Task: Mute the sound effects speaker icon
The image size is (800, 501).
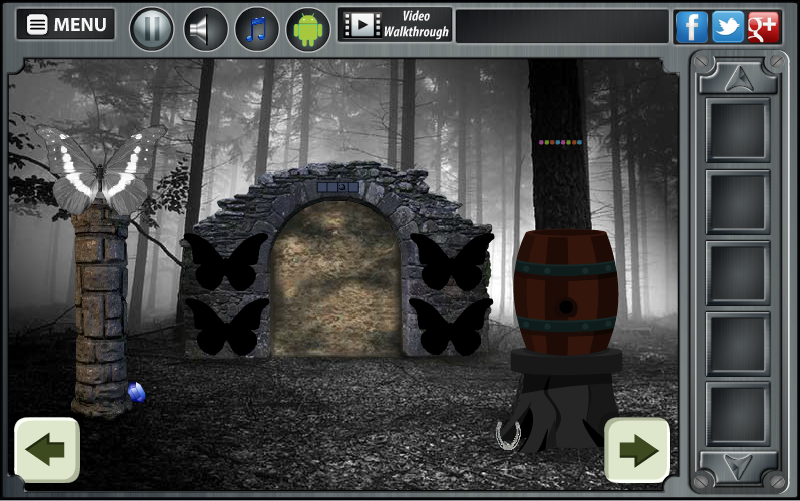Action: 205,29
